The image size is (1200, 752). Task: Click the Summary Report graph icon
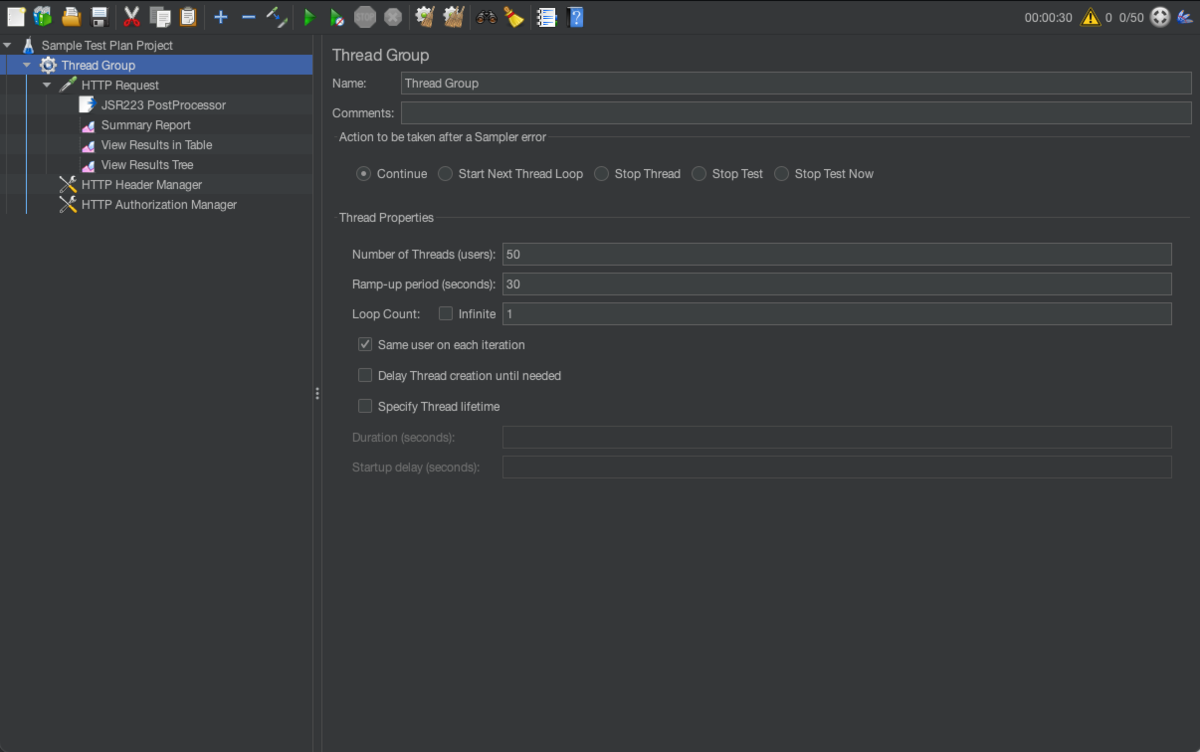88,125
